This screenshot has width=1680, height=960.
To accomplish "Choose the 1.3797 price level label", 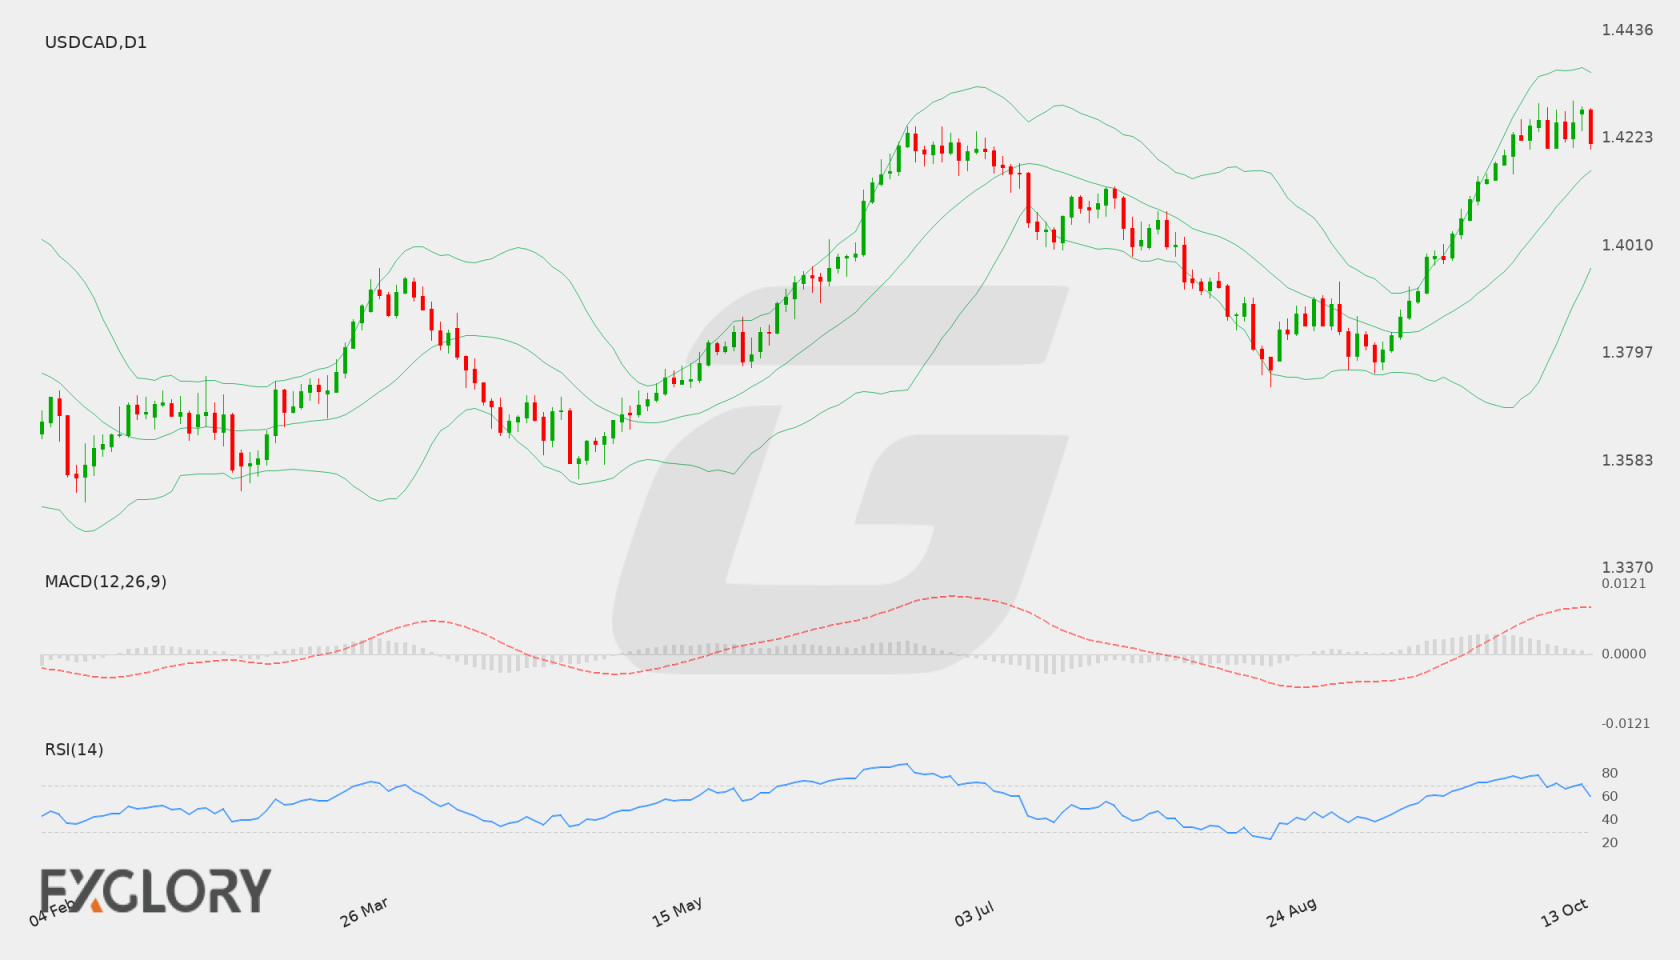I will click(1627, 352).
